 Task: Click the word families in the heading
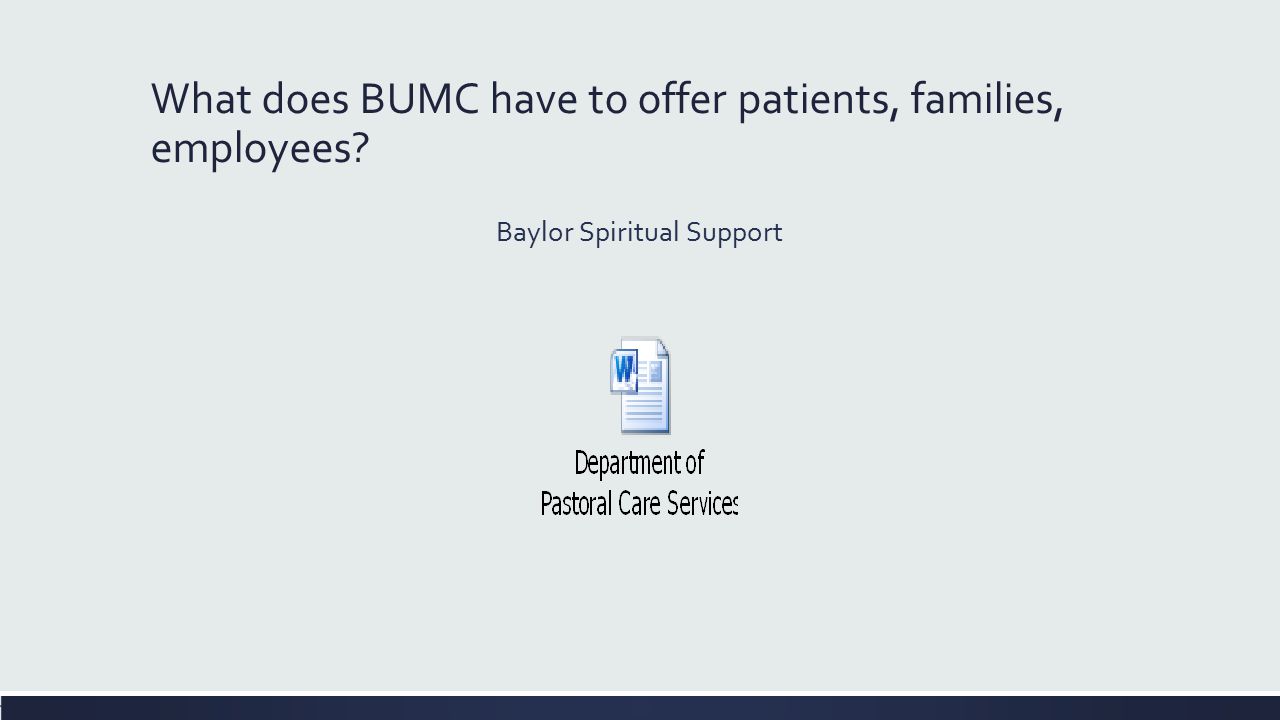point(986,99)
